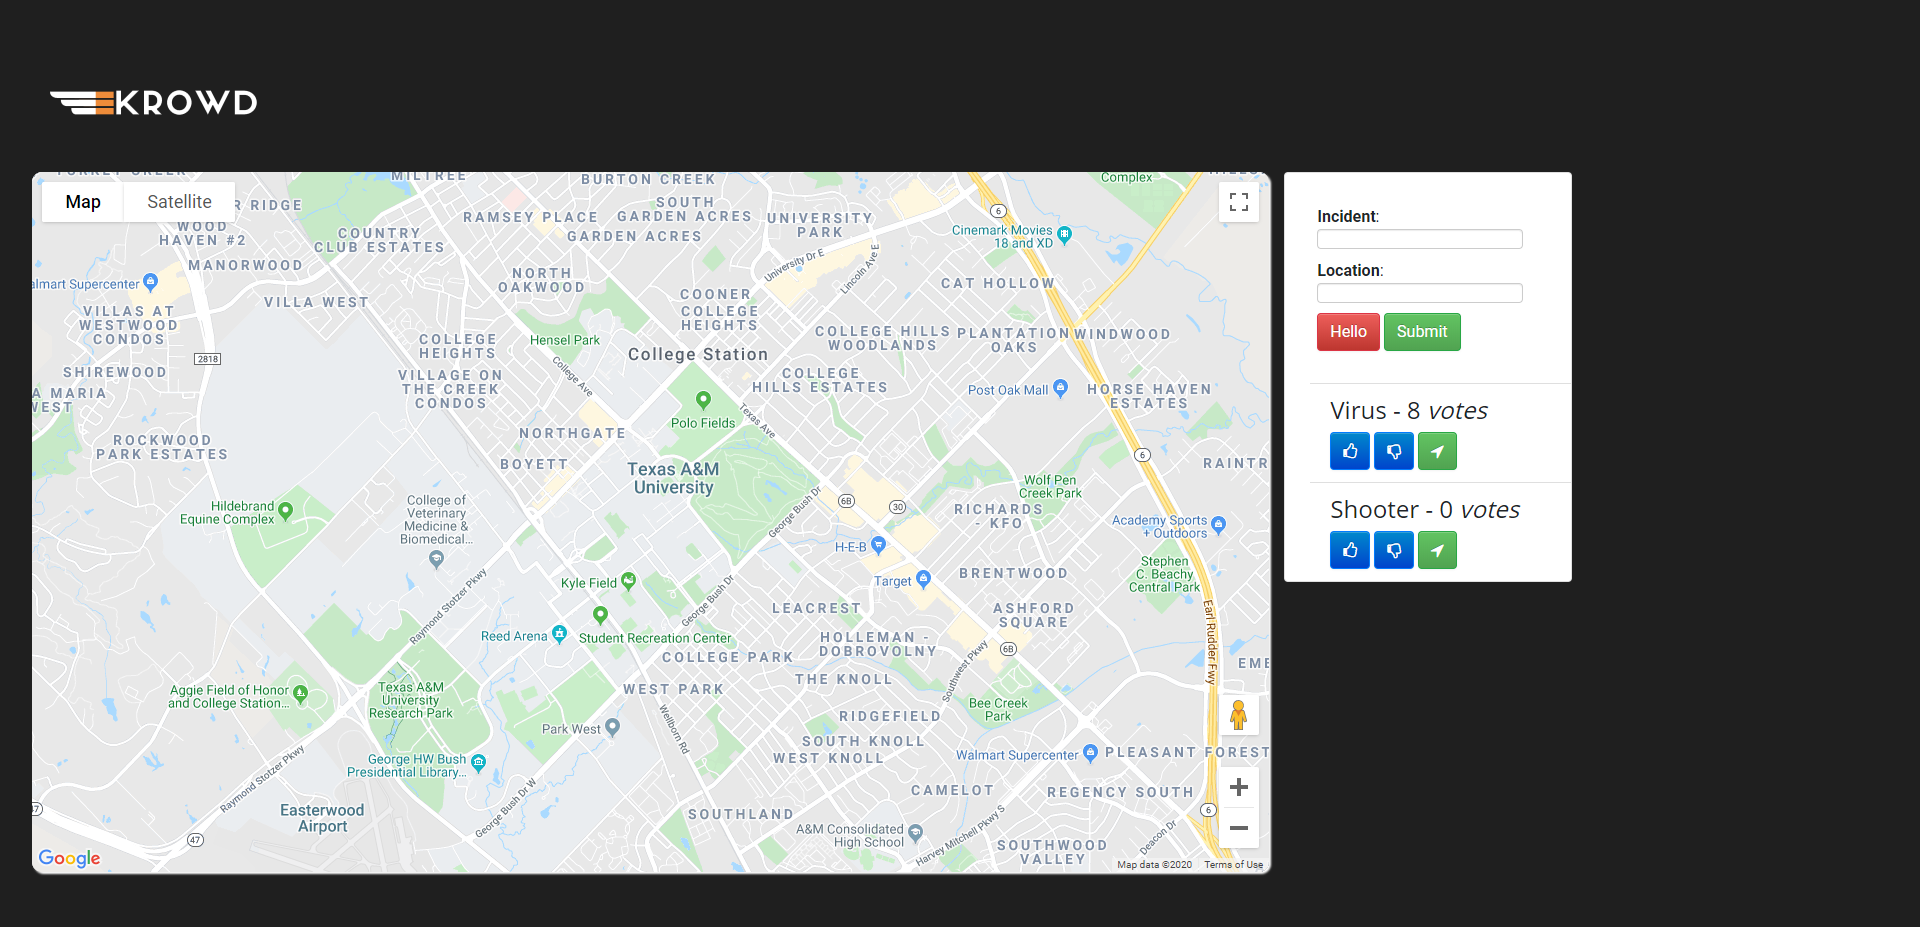This screenshot has width=1920, height=927.
Task: Select the A&M Consolidated High School pin
Action: pos(915,833)
